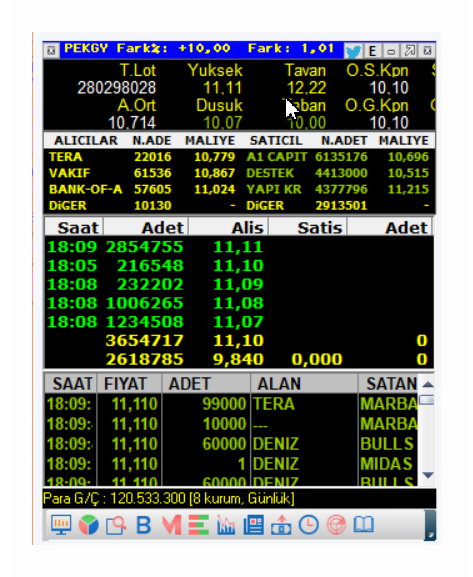This screenshot has height=577, width=473.
Task: Click the blue B icon
Action: tap(144, 525)
